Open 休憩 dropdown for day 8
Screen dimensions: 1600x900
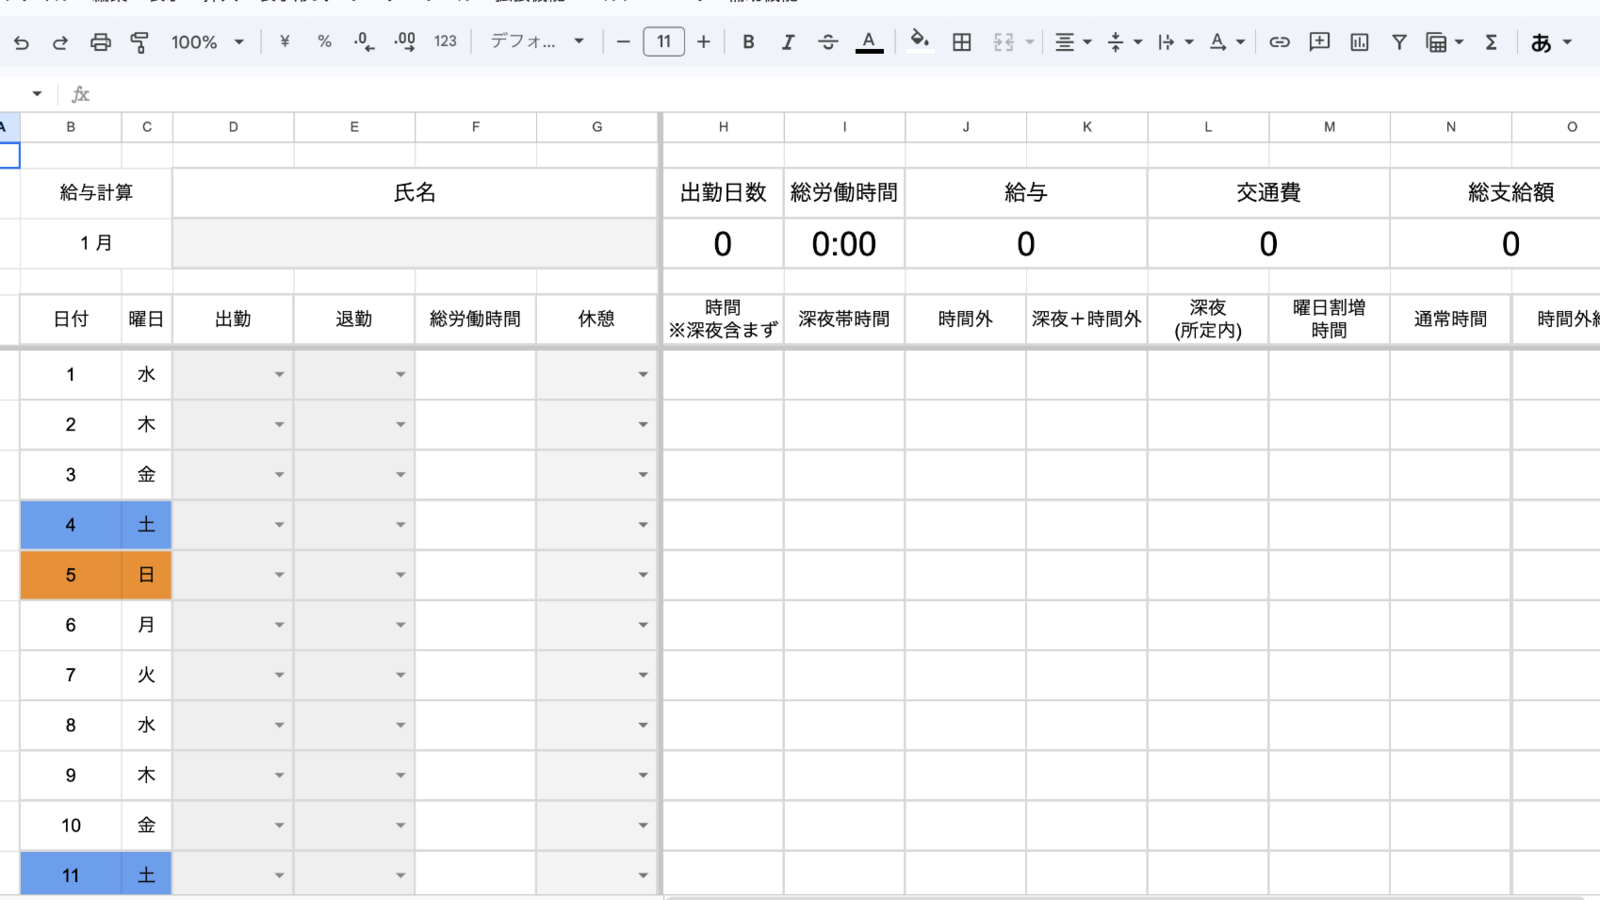coord(643,725)
